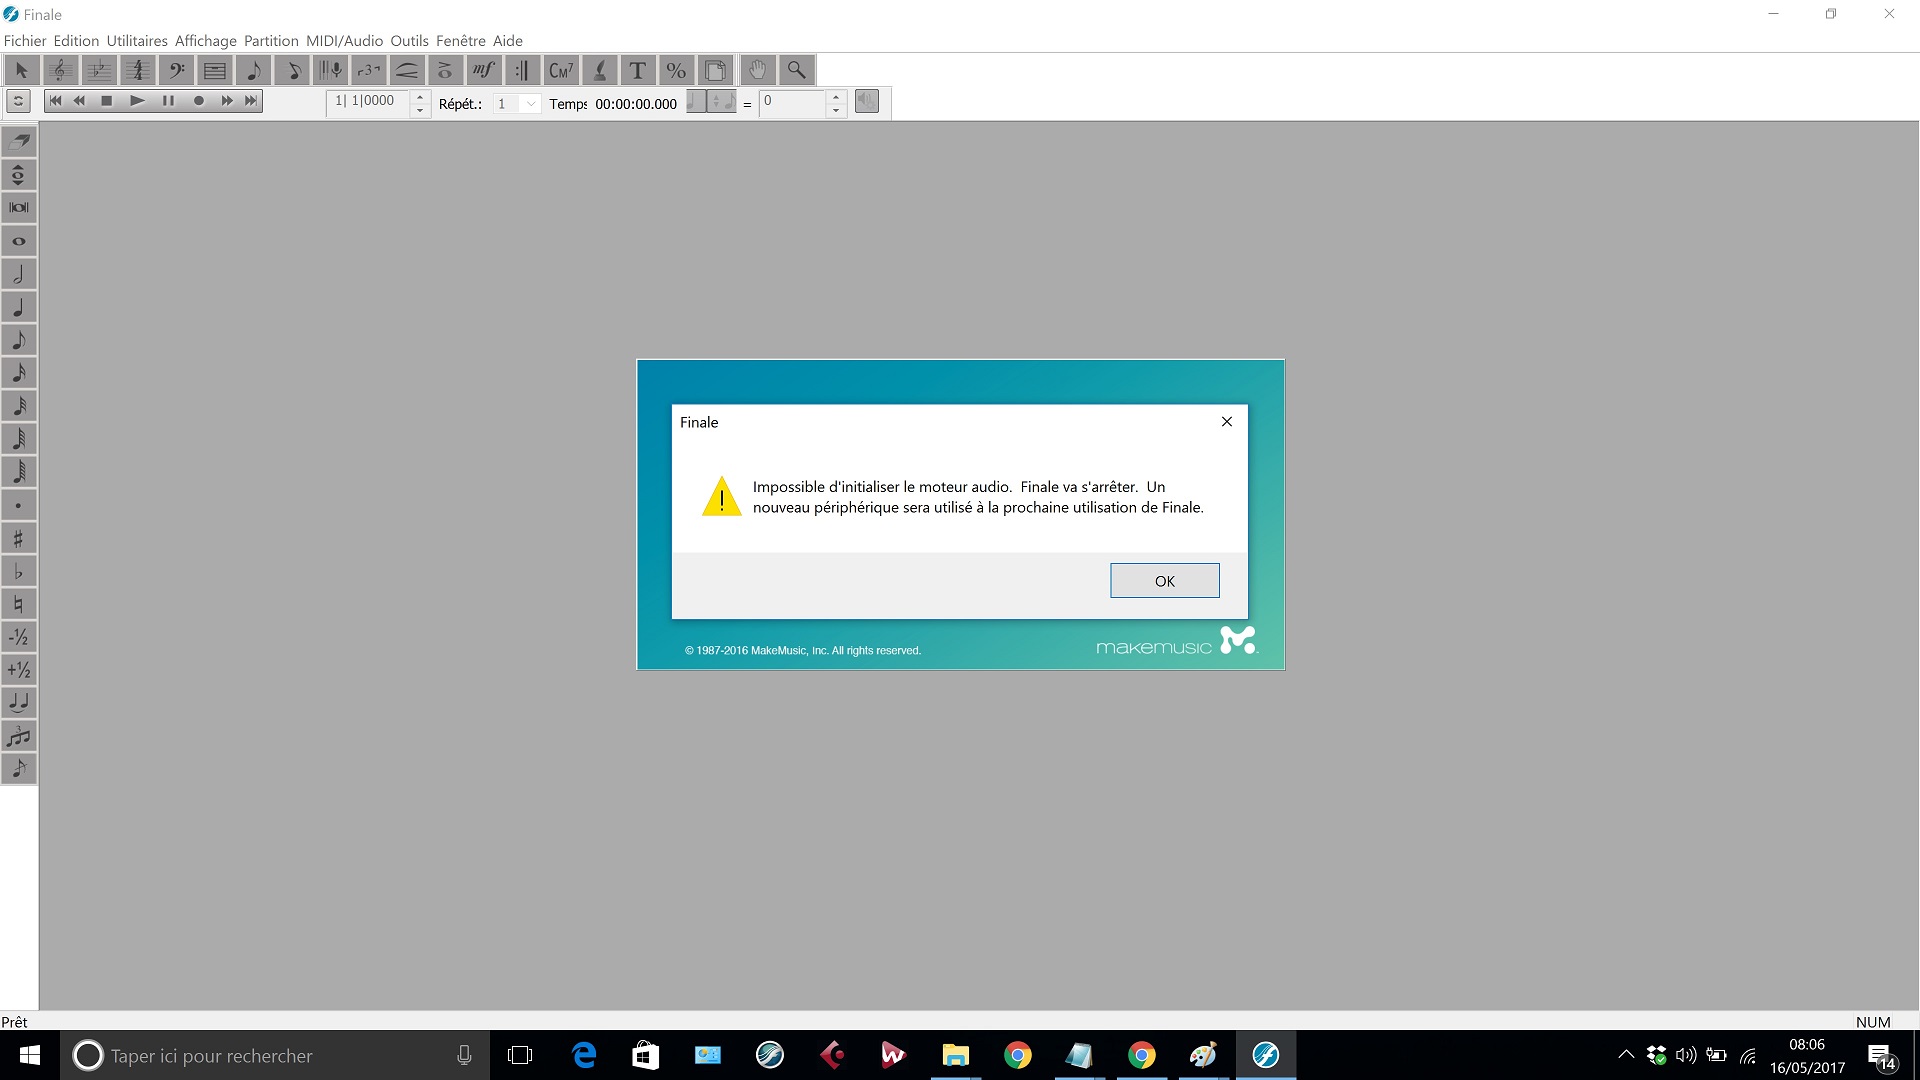Toggle the playback Record button
This screenshot has width=1920, height=1080.
click(198, 101)
